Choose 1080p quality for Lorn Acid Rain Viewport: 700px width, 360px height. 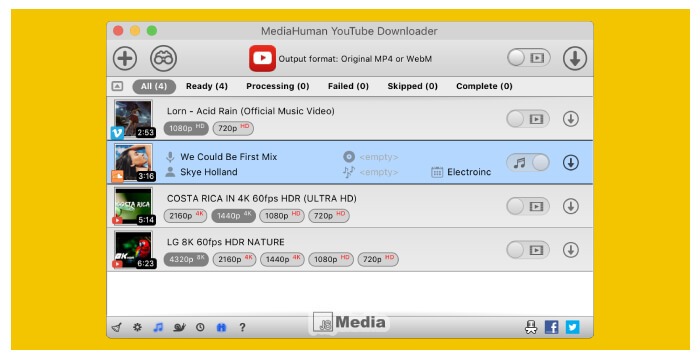tap(186, 128)
